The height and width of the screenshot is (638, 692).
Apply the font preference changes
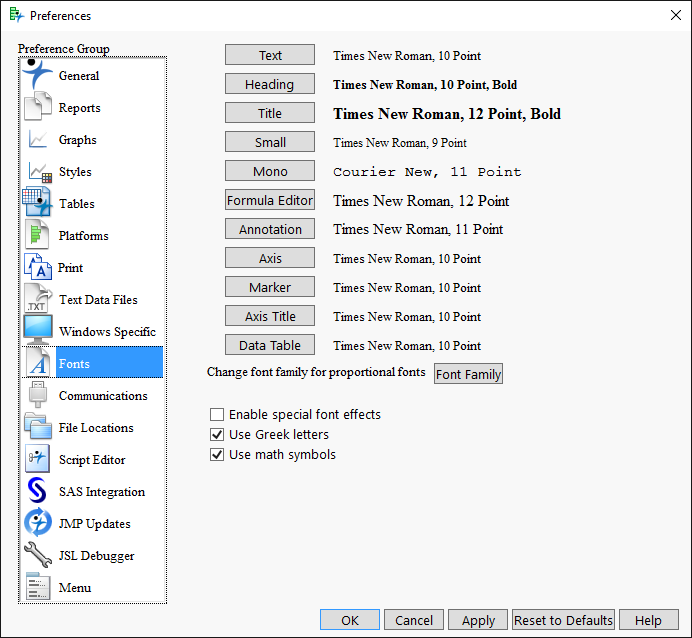point(478,620)
